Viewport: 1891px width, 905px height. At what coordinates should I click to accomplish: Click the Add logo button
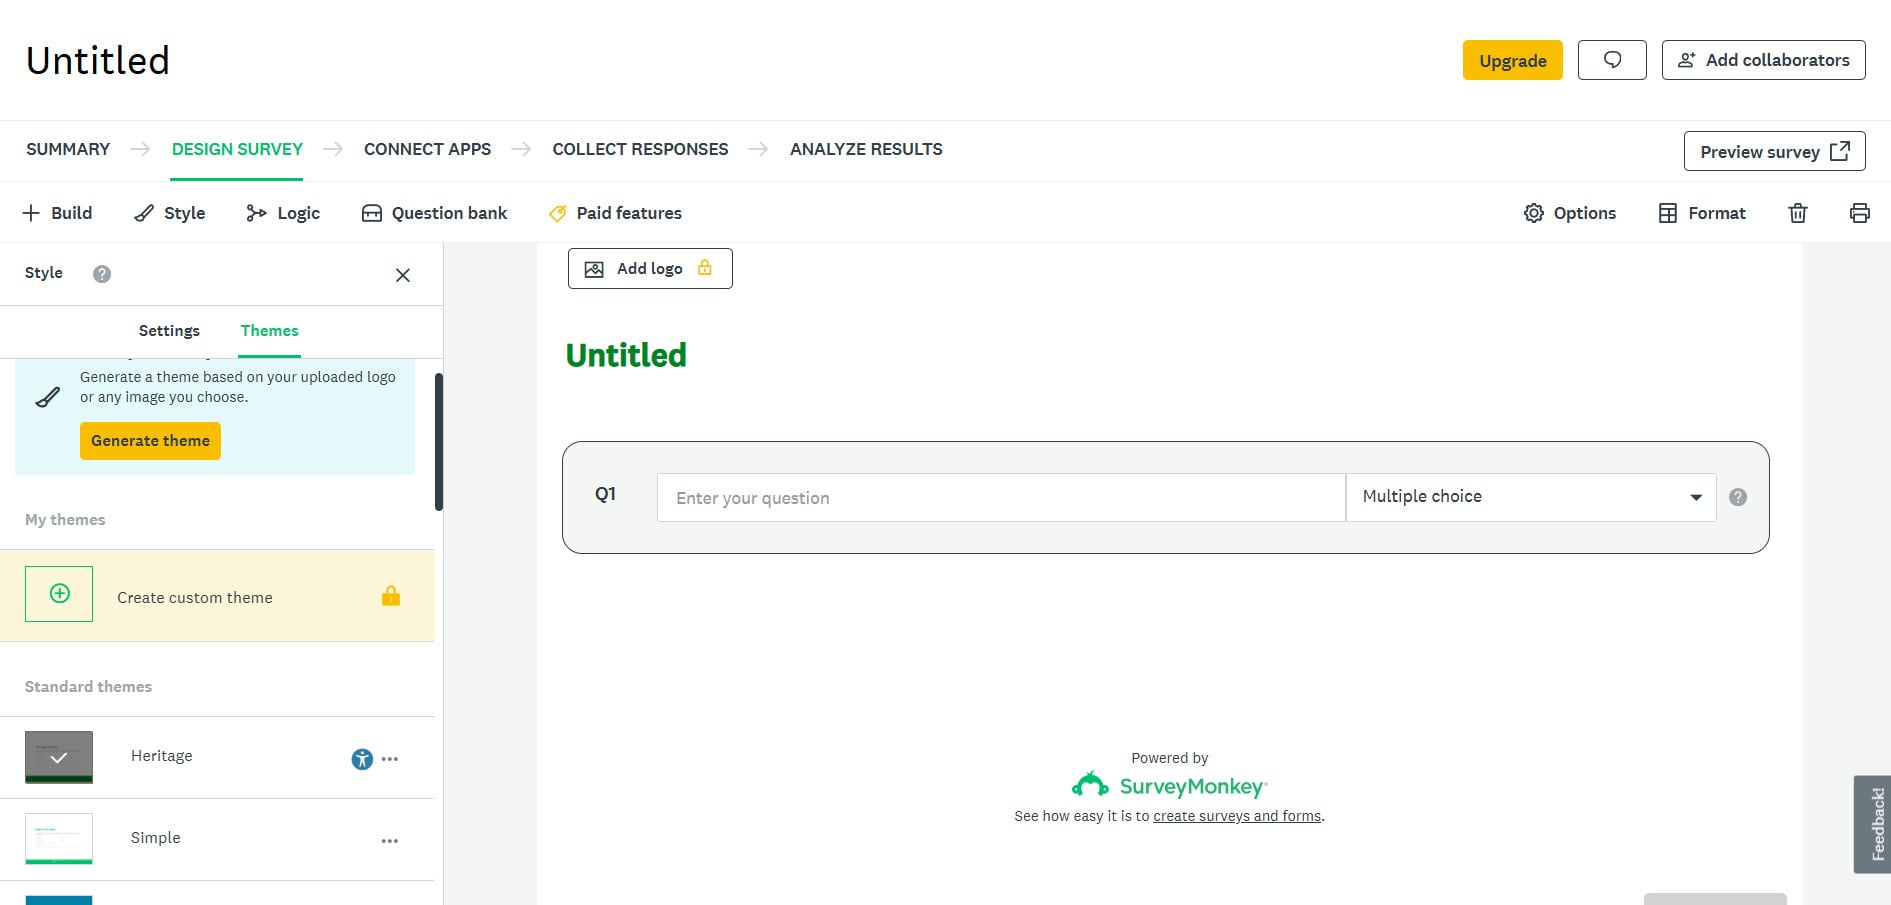tap(650, 269)
